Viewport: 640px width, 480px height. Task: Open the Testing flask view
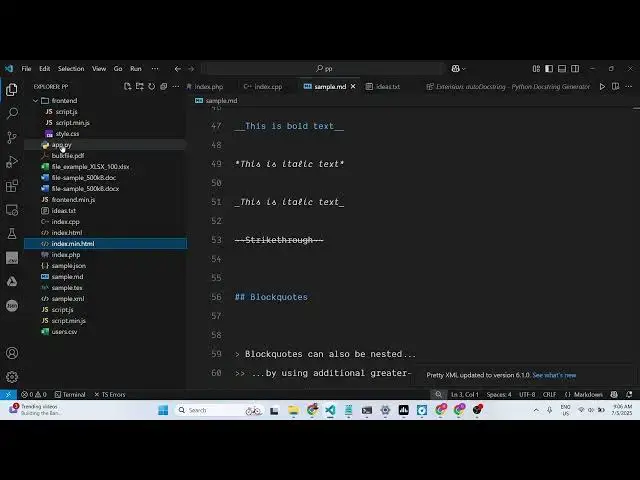point(12,233)
